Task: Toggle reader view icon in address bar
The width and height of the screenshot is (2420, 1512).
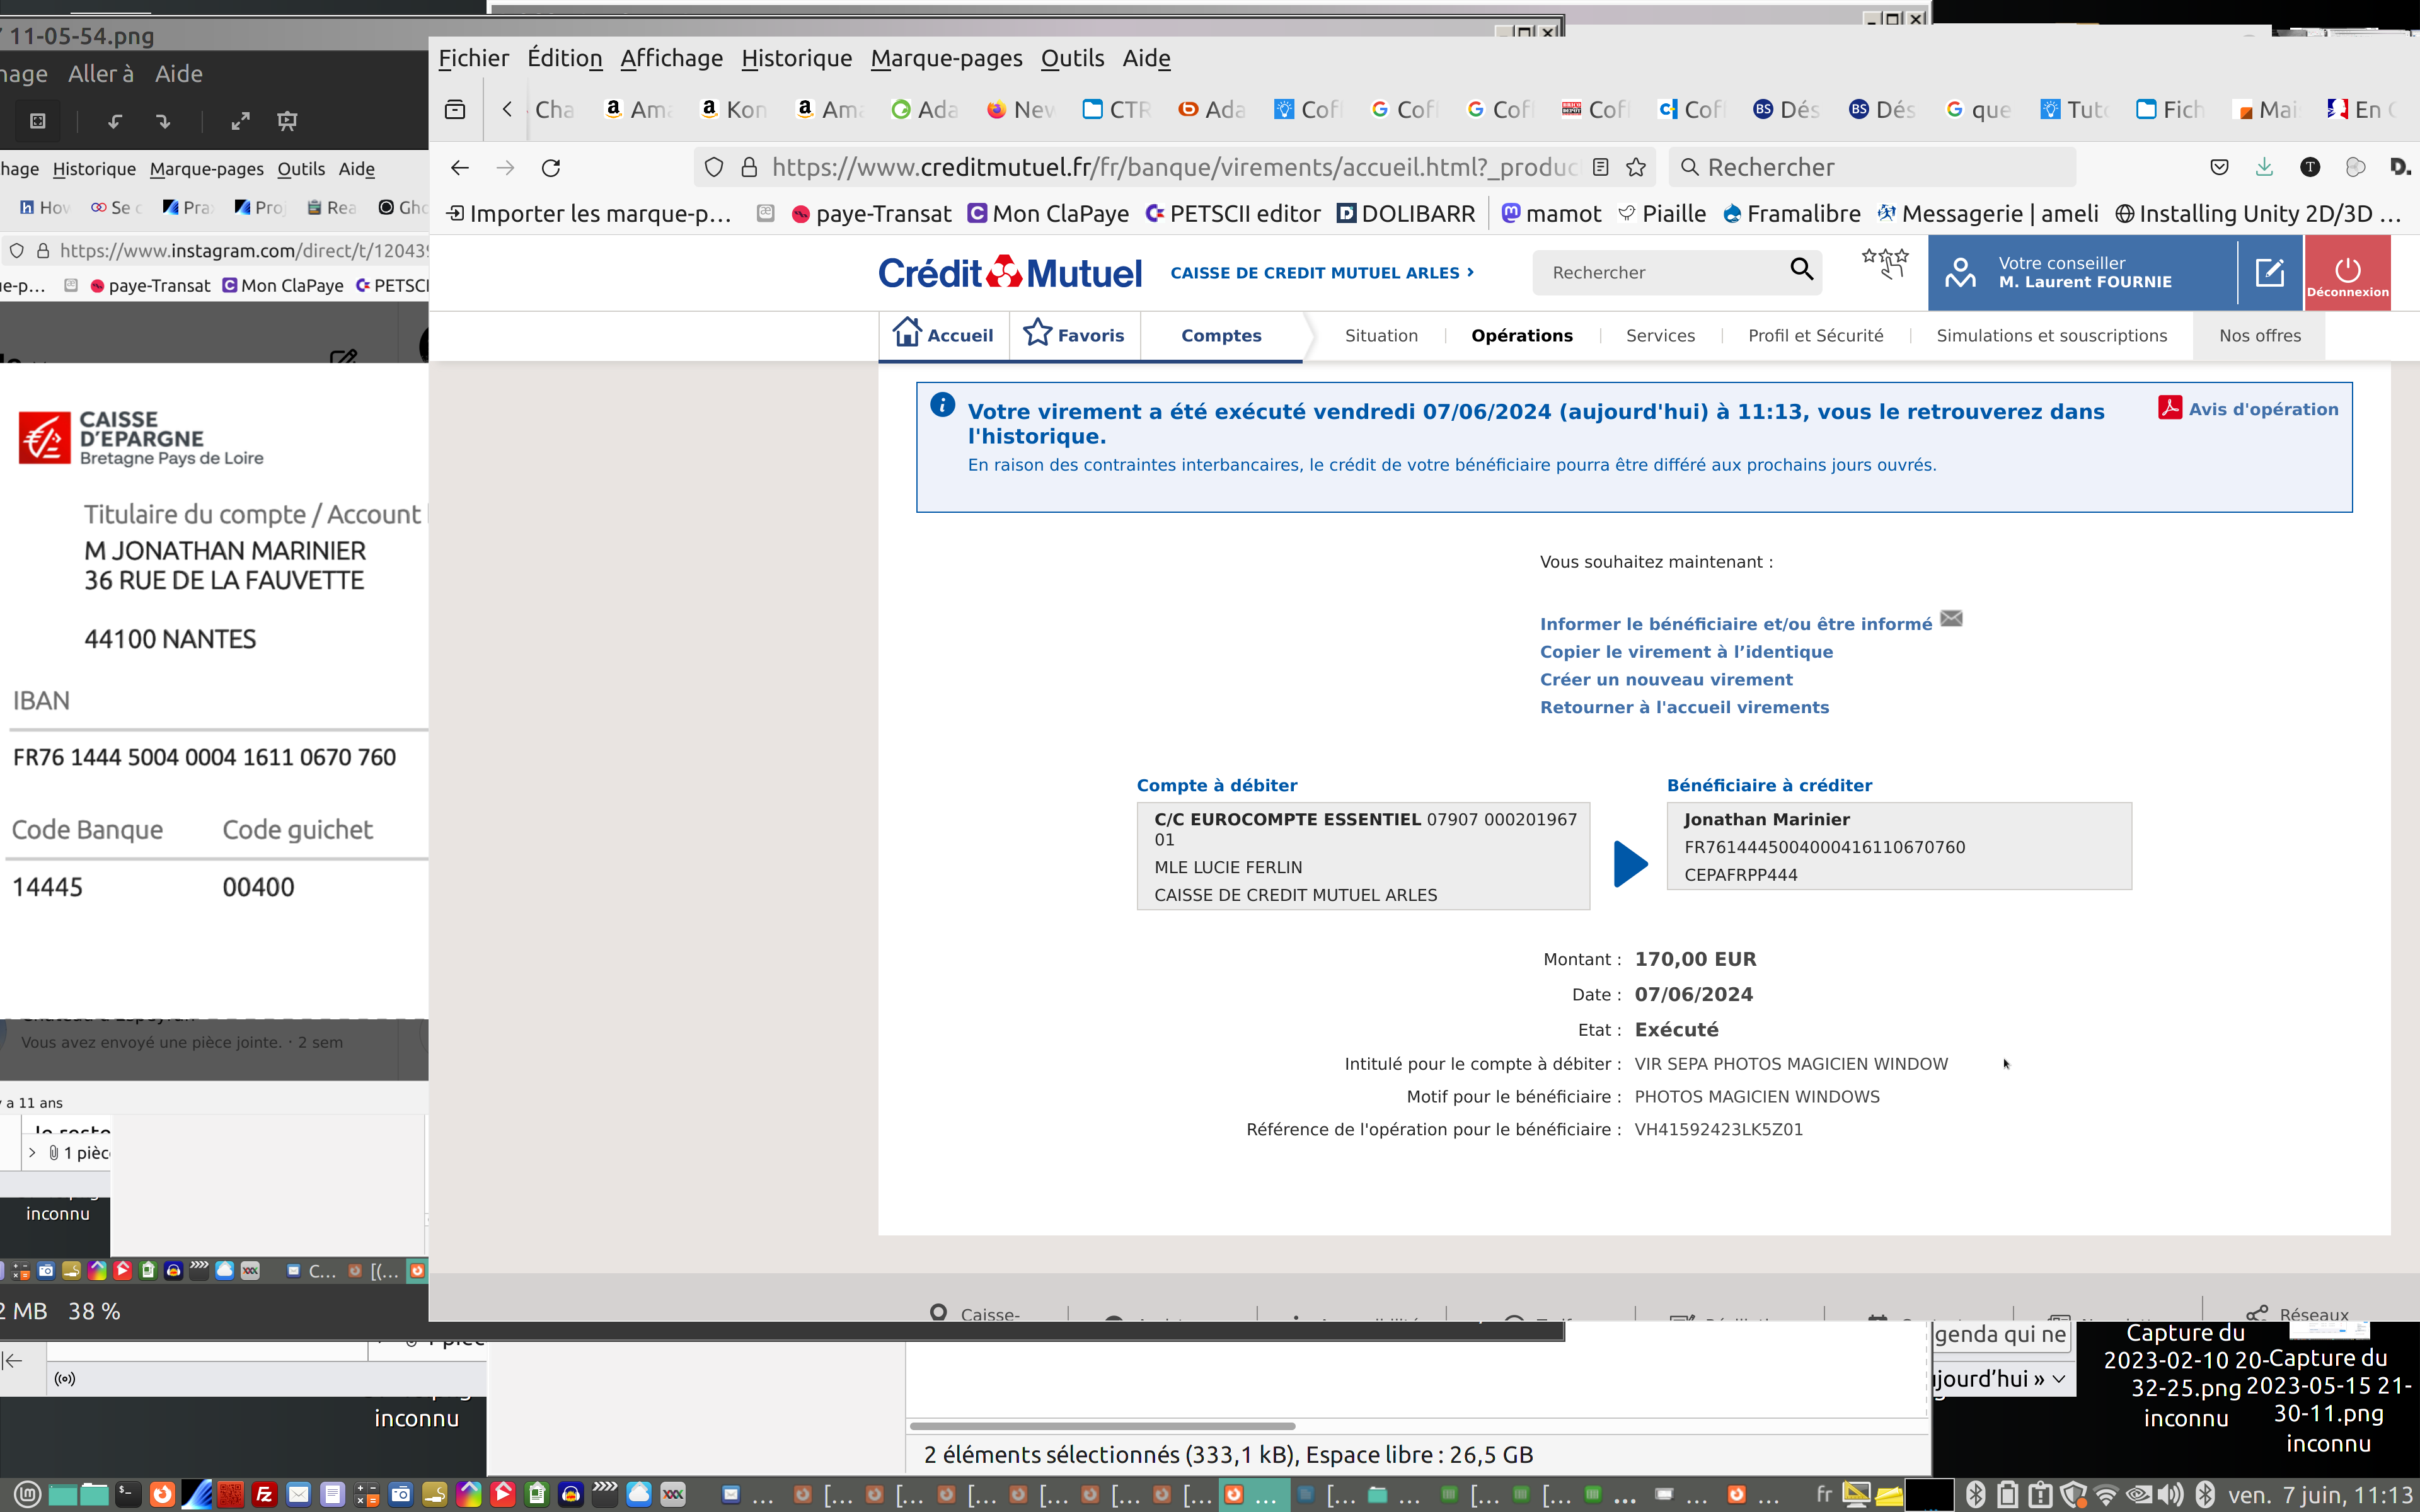Action: 1601,167
